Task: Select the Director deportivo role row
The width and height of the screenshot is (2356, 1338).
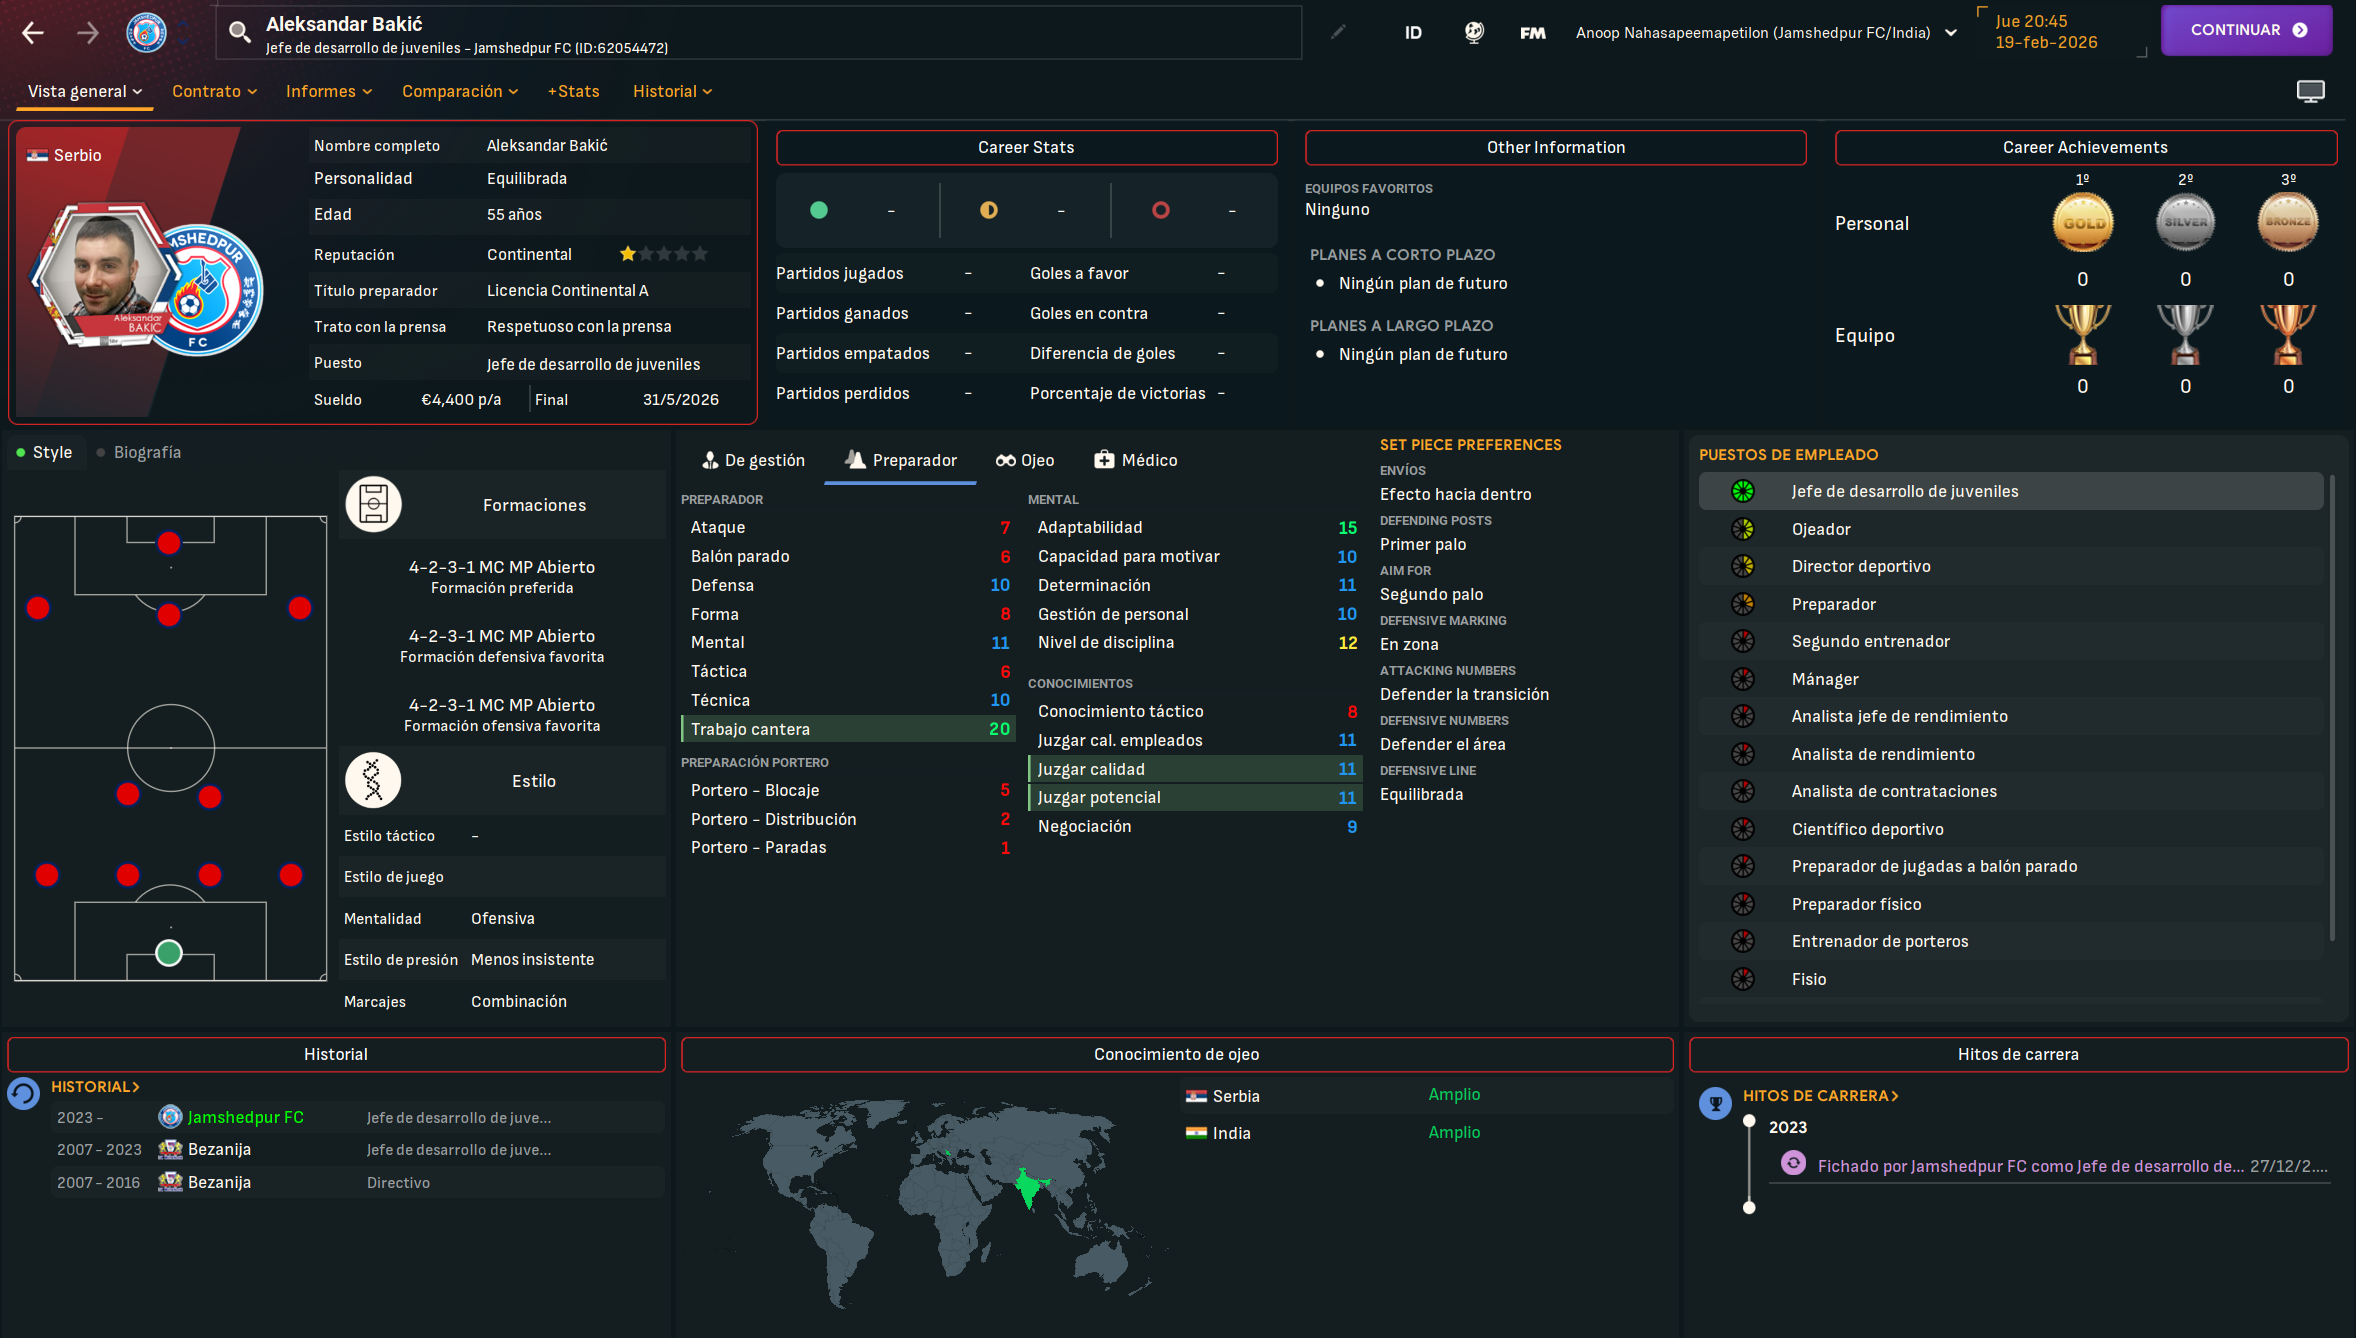Action: pyautogui.click(x=2010, y=566)
